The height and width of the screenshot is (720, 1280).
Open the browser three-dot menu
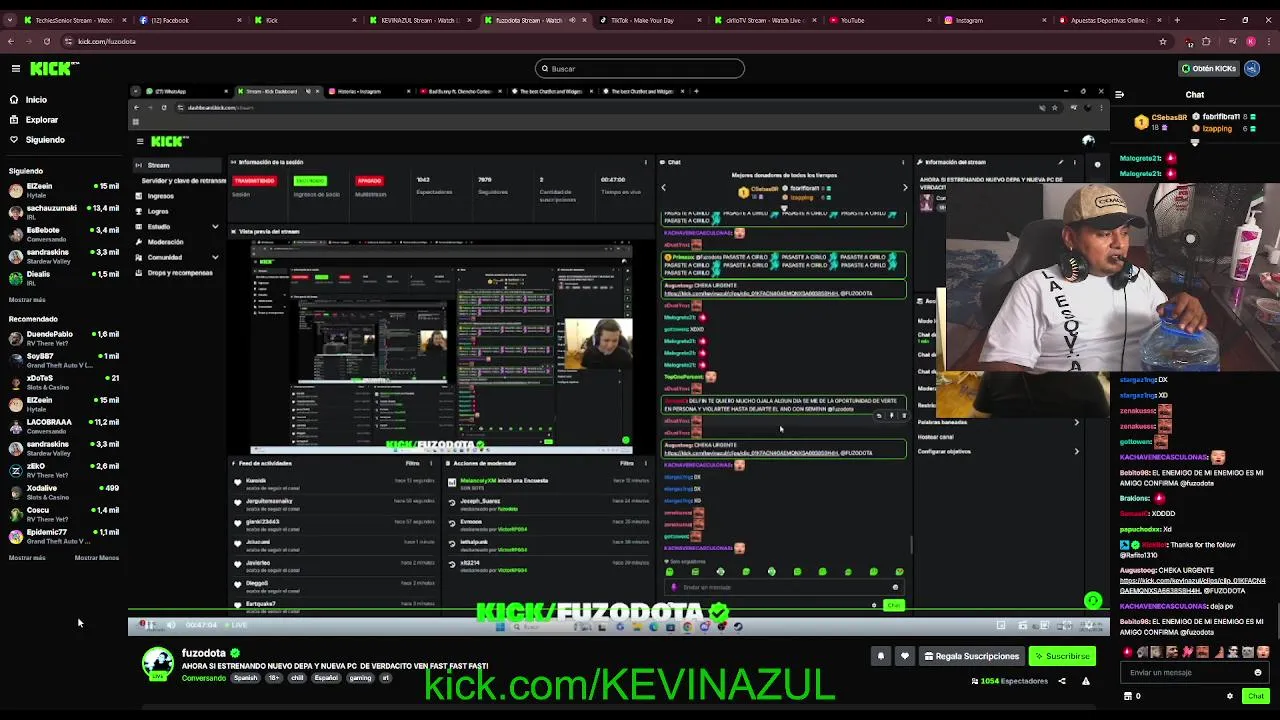pos(1270,41)
